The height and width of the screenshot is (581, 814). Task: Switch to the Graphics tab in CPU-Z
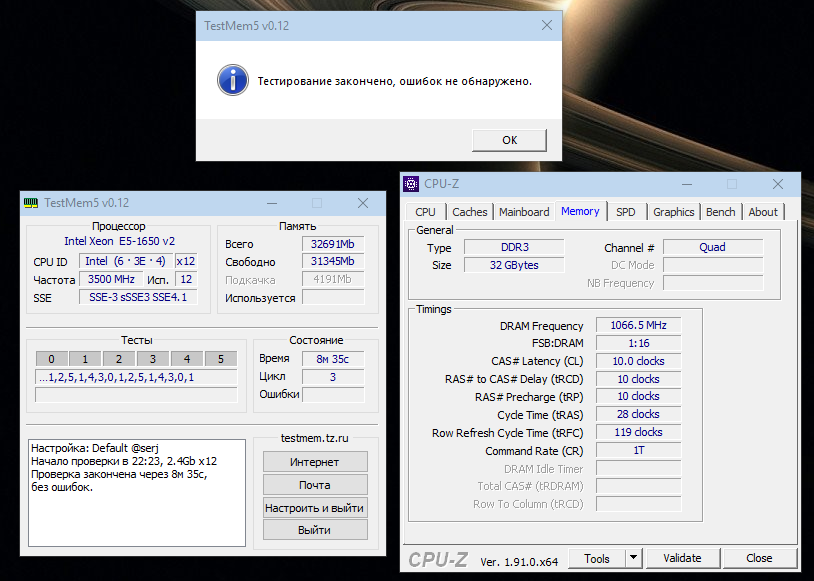click(673, 212)
